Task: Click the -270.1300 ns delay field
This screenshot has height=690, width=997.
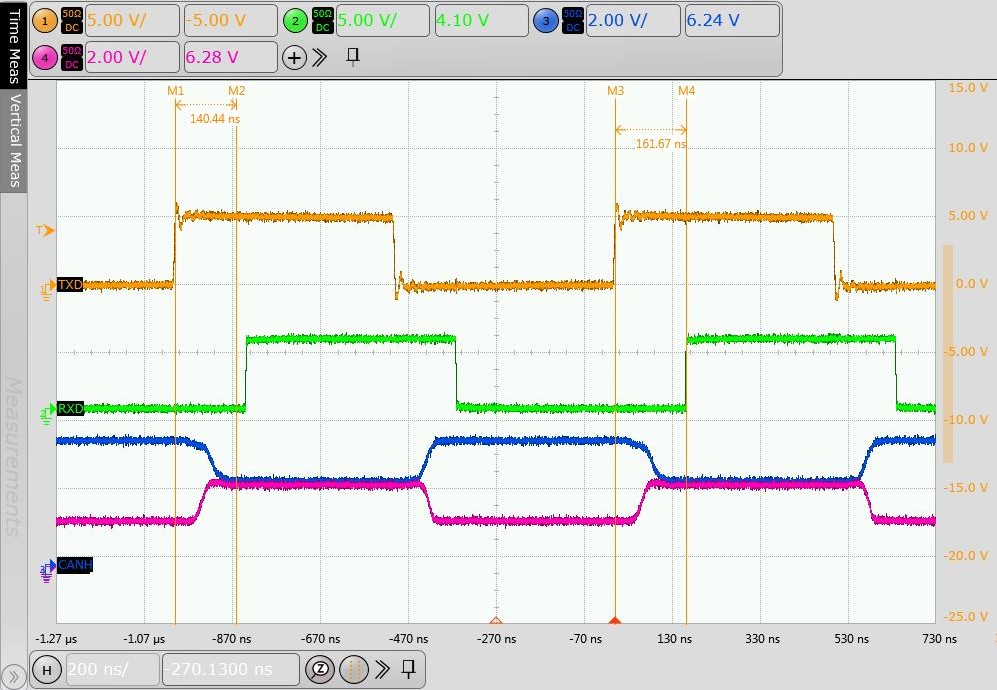Action: 230,669
